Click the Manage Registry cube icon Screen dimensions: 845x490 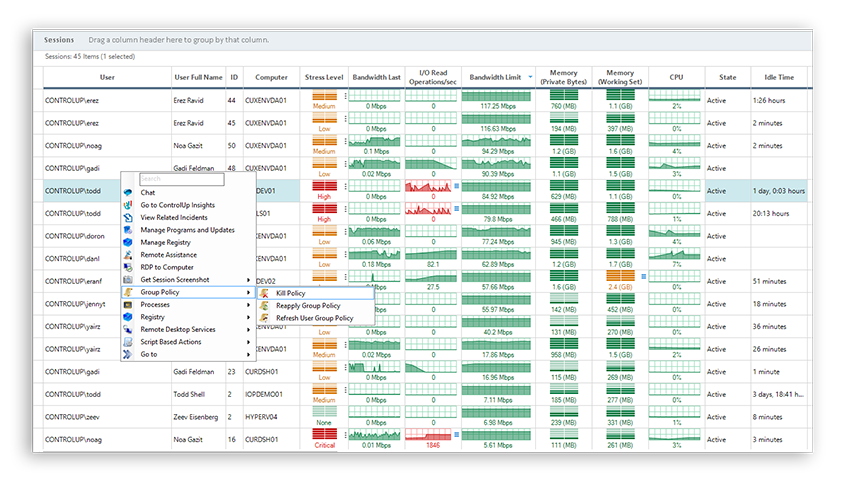128,242
